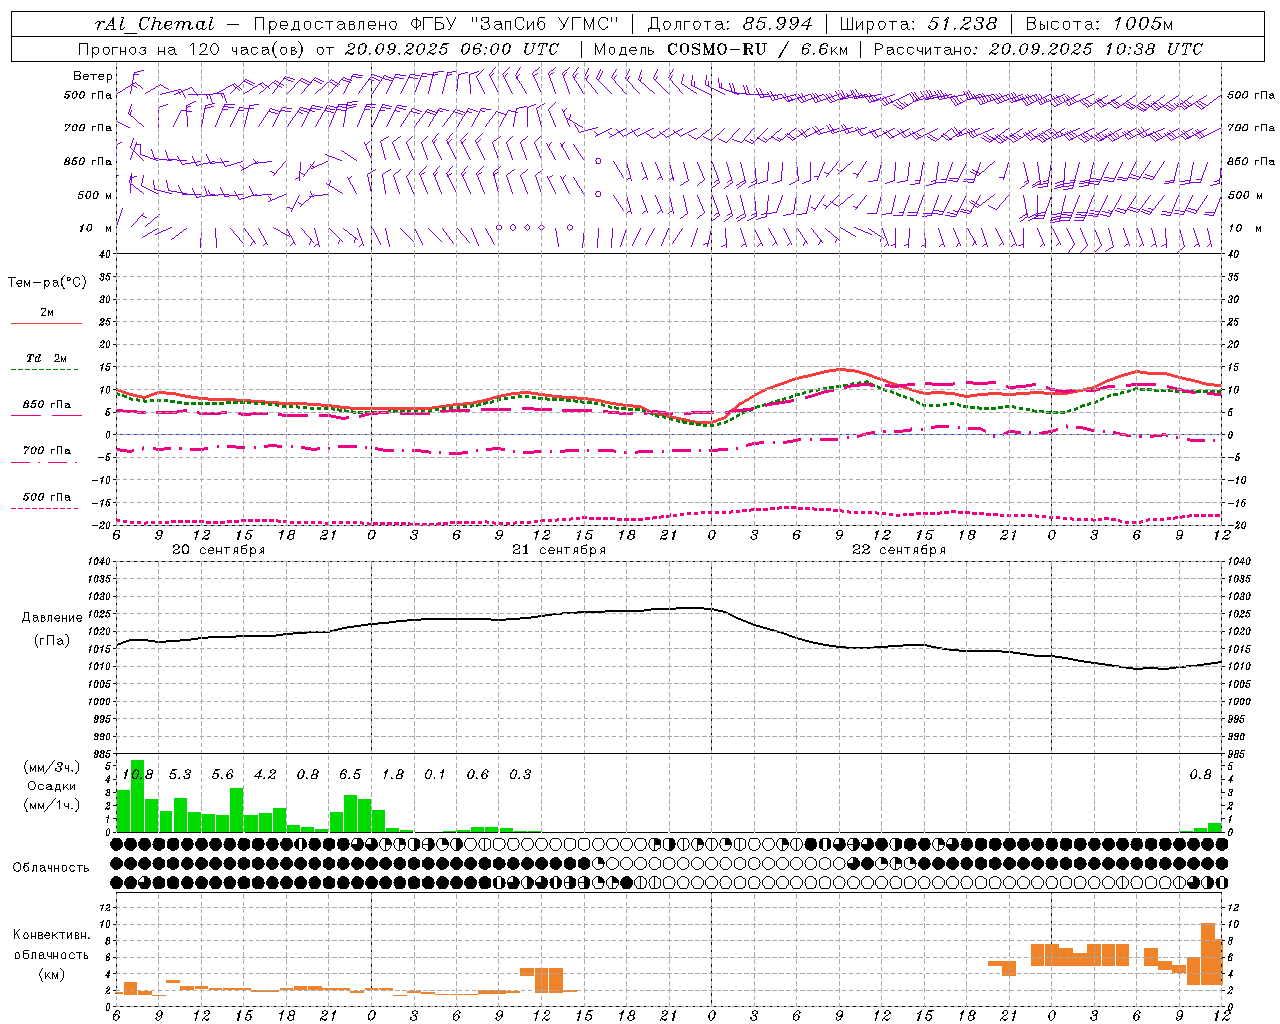Click the "Осадки" precipitation label
This screenshot has height=1024, width=1280.
point(52,786)
